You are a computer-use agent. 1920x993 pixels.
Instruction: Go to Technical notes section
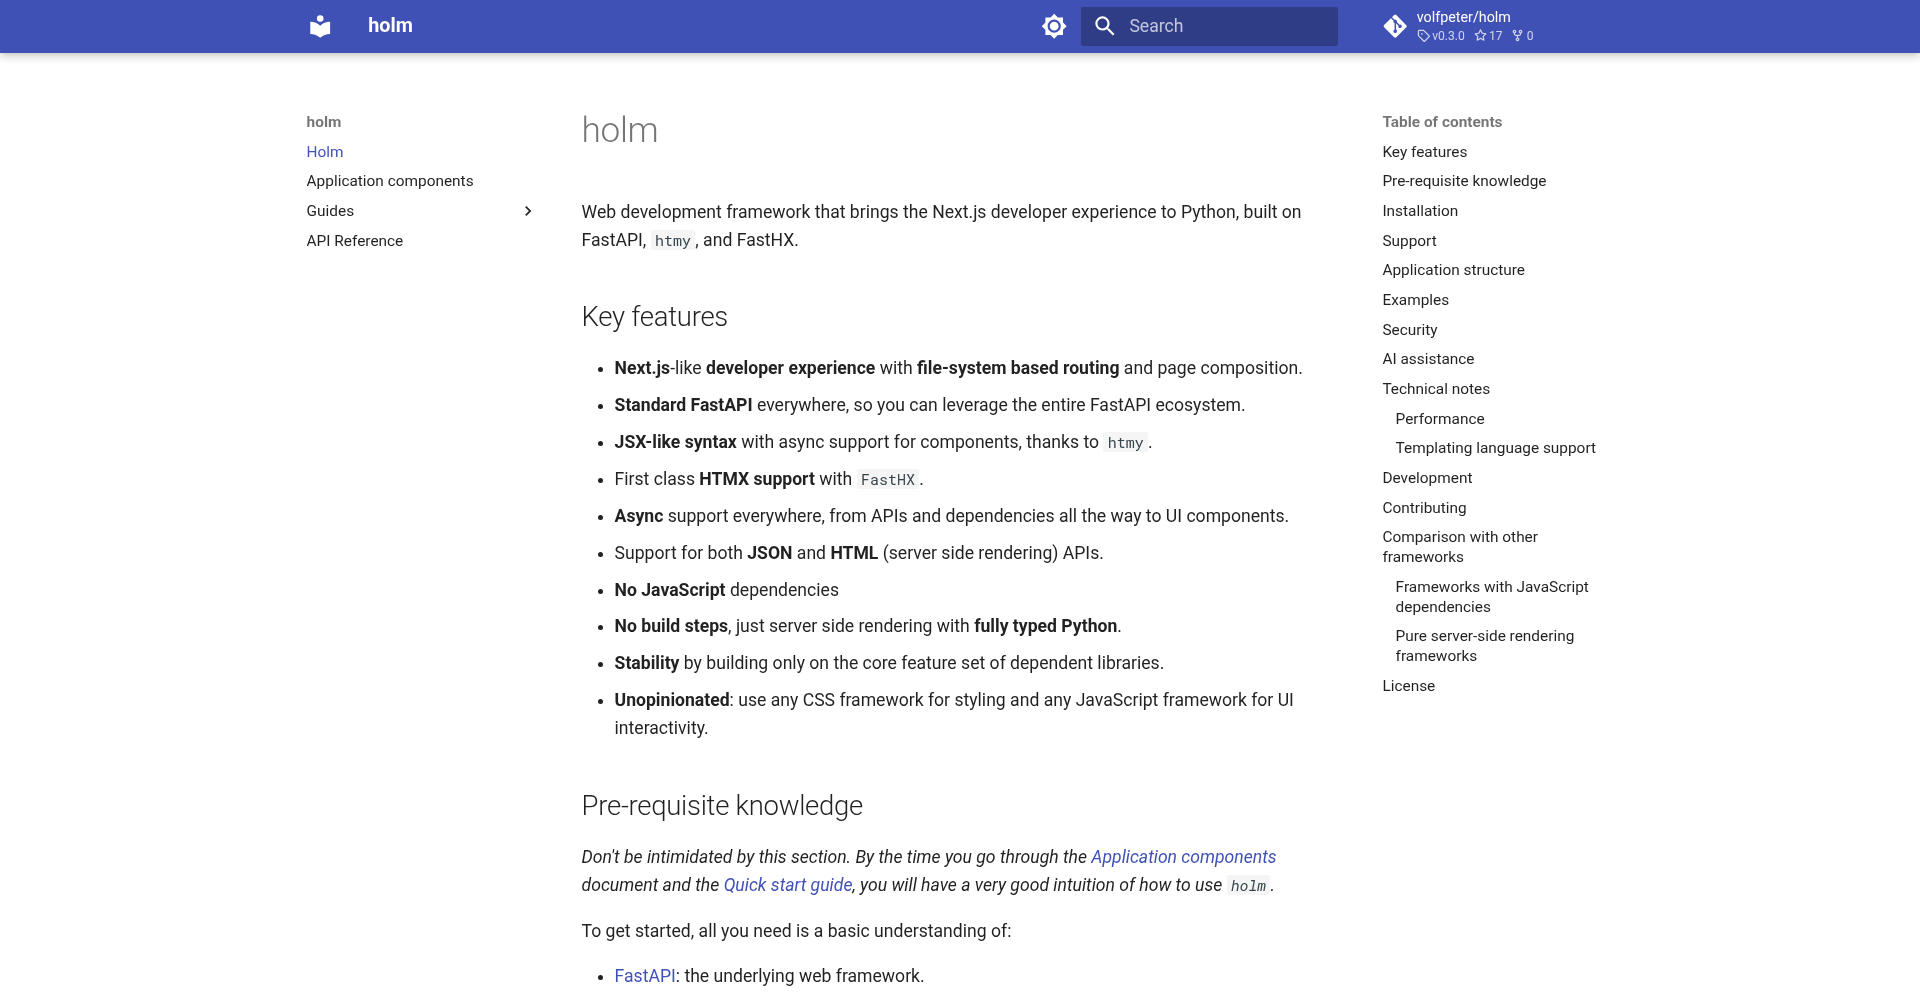pos(1435,389)
